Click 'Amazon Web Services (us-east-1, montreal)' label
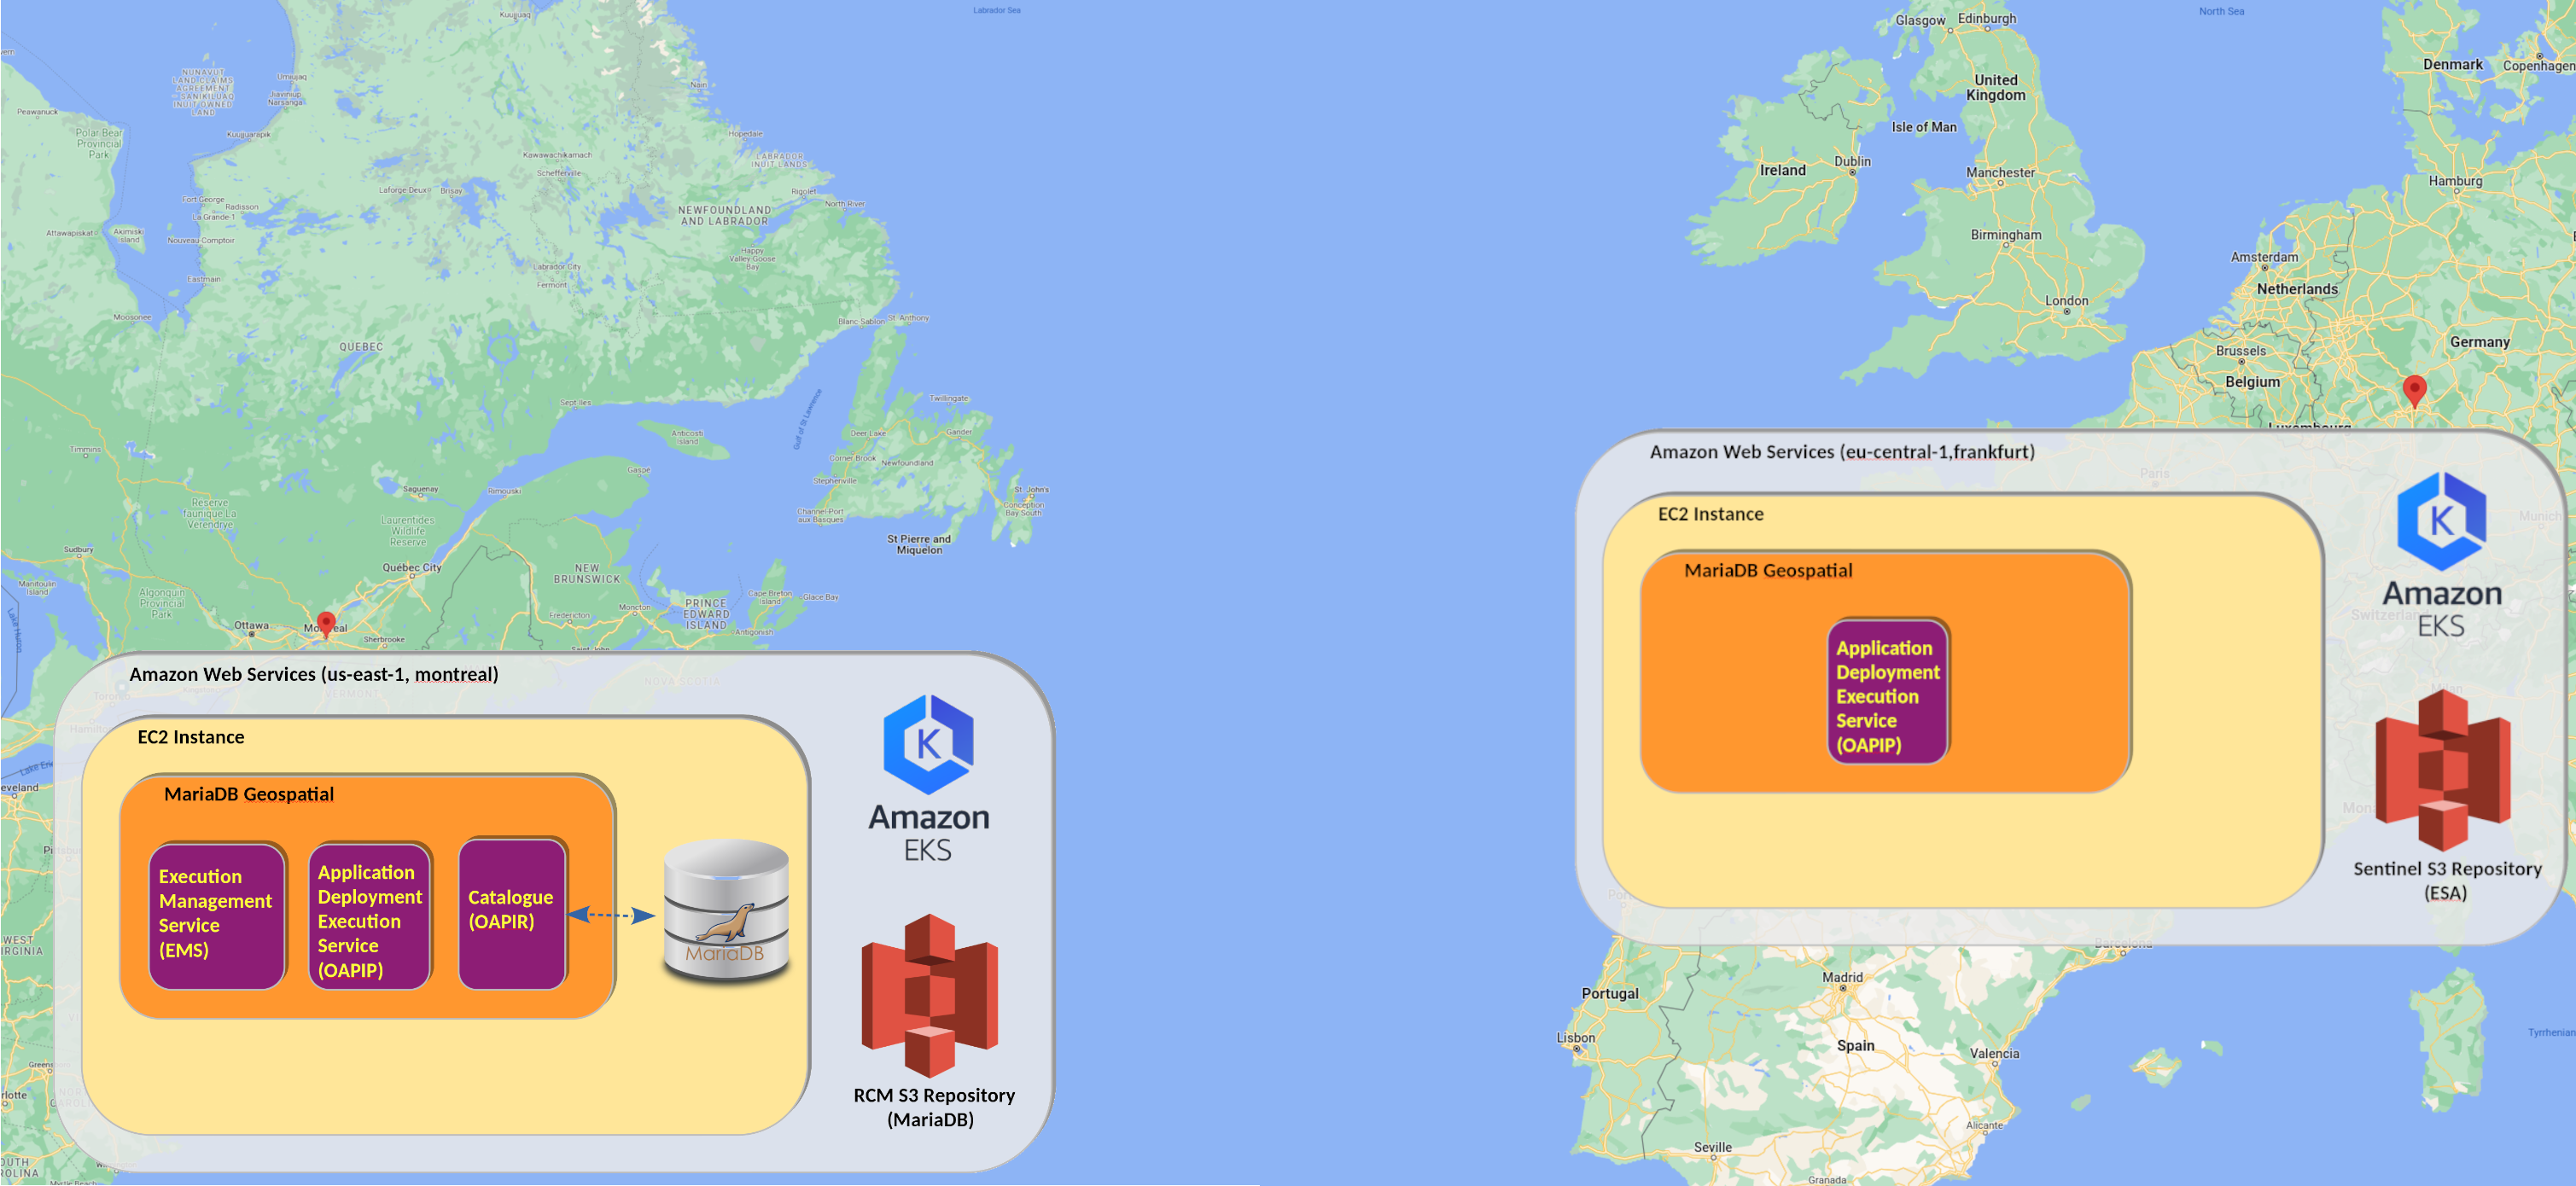This screenshot has height=1186, width=2576. tap(314, 674)
